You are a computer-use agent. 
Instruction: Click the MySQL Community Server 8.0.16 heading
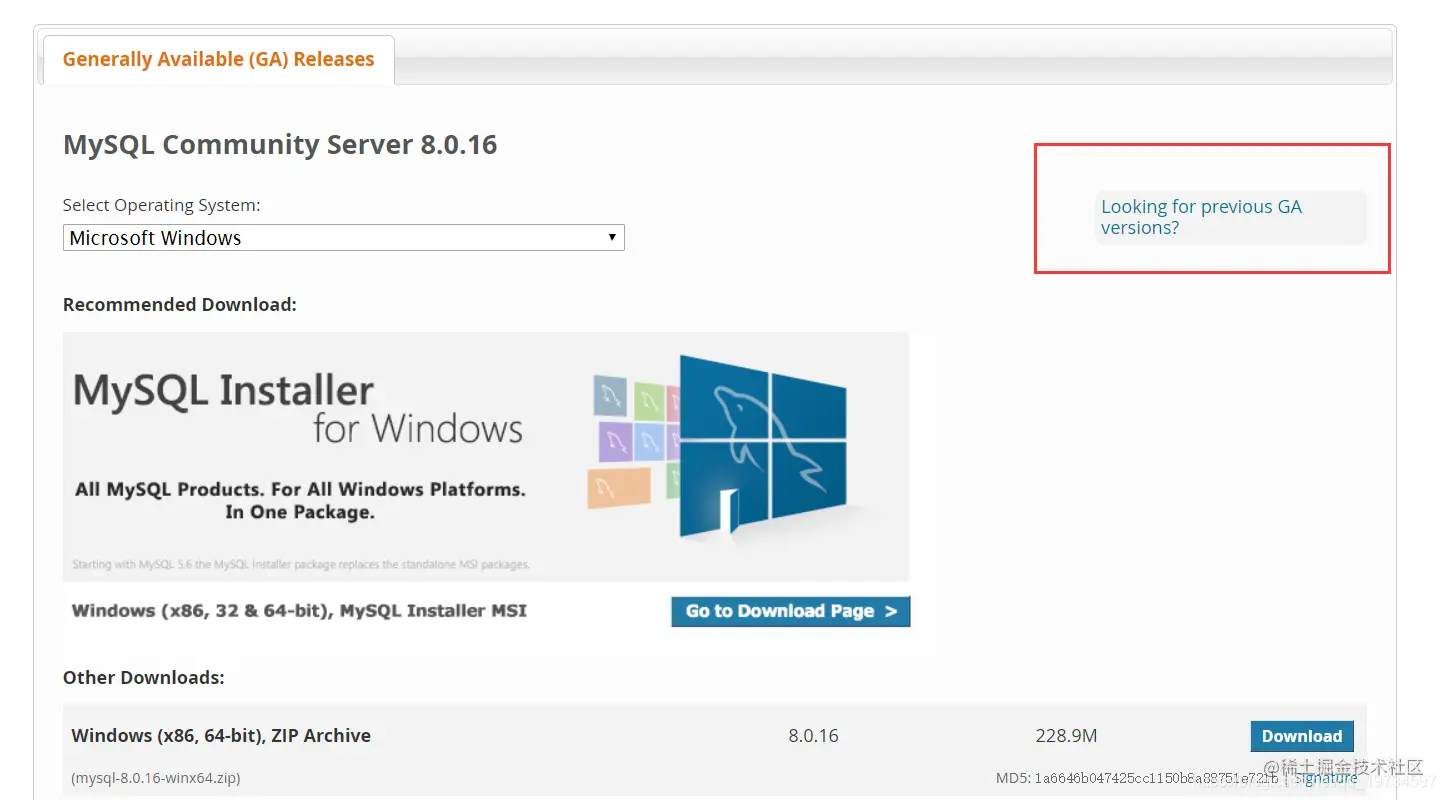point(280,145)
